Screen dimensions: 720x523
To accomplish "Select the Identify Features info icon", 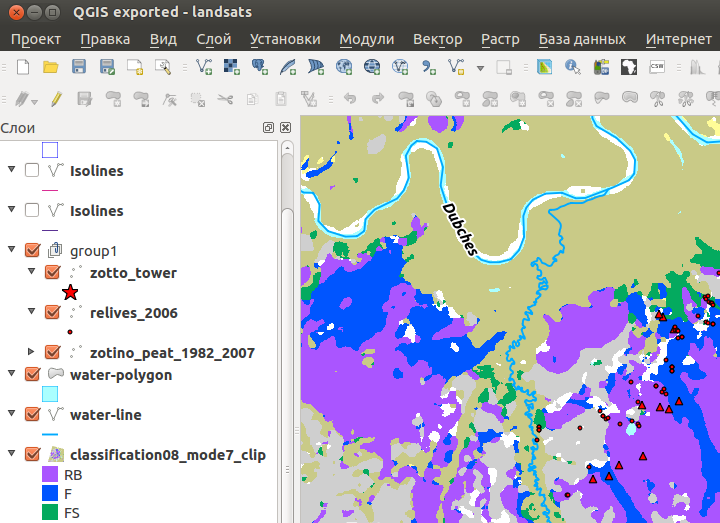I will [573, 67].
